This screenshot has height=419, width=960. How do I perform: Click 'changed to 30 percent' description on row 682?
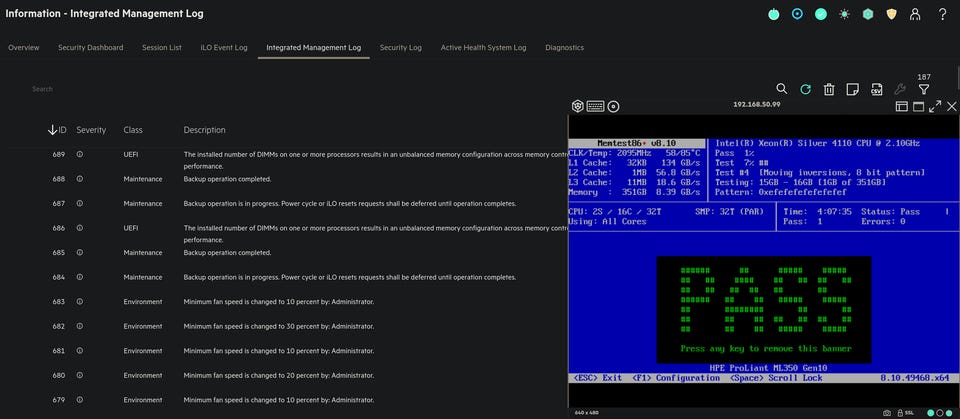[x=279, y=326]
